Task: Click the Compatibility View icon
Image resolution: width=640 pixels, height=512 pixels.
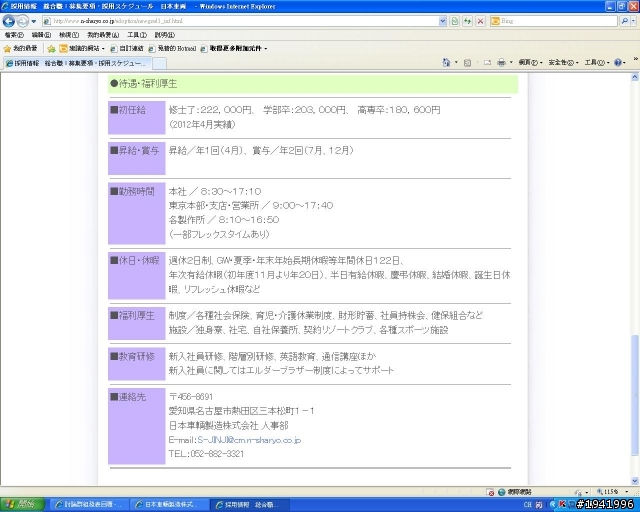Action: tap(455, 21)
